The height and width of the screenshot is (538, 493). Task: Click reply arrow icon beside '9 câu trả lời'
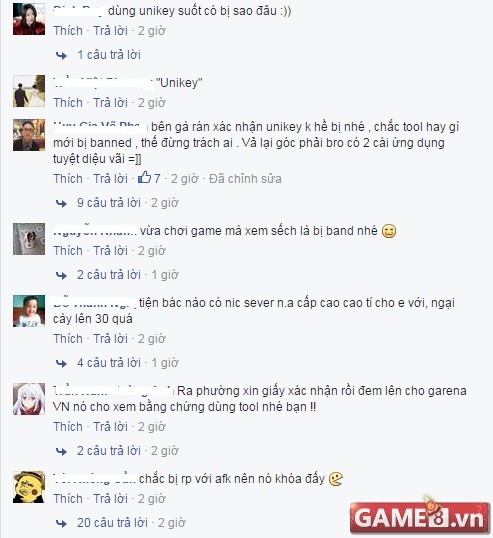pyautogui.click(x=61, y=203)
